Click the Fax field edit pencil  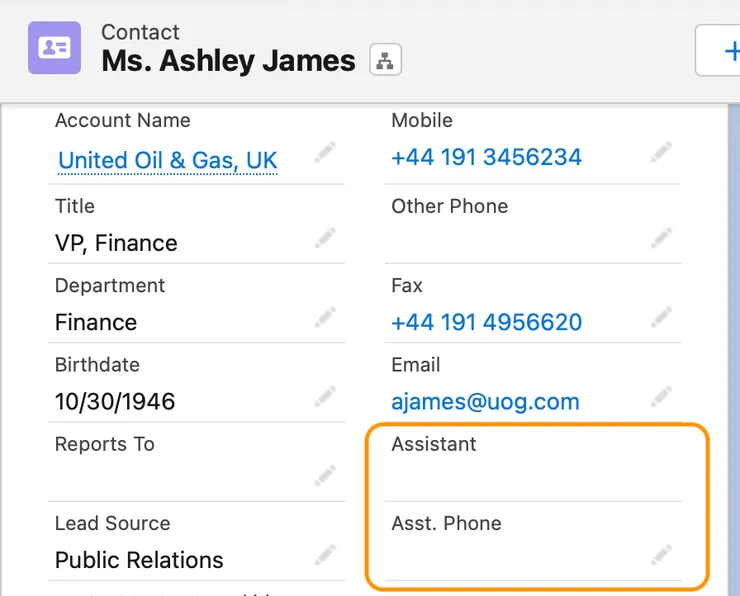coord(661,317)
